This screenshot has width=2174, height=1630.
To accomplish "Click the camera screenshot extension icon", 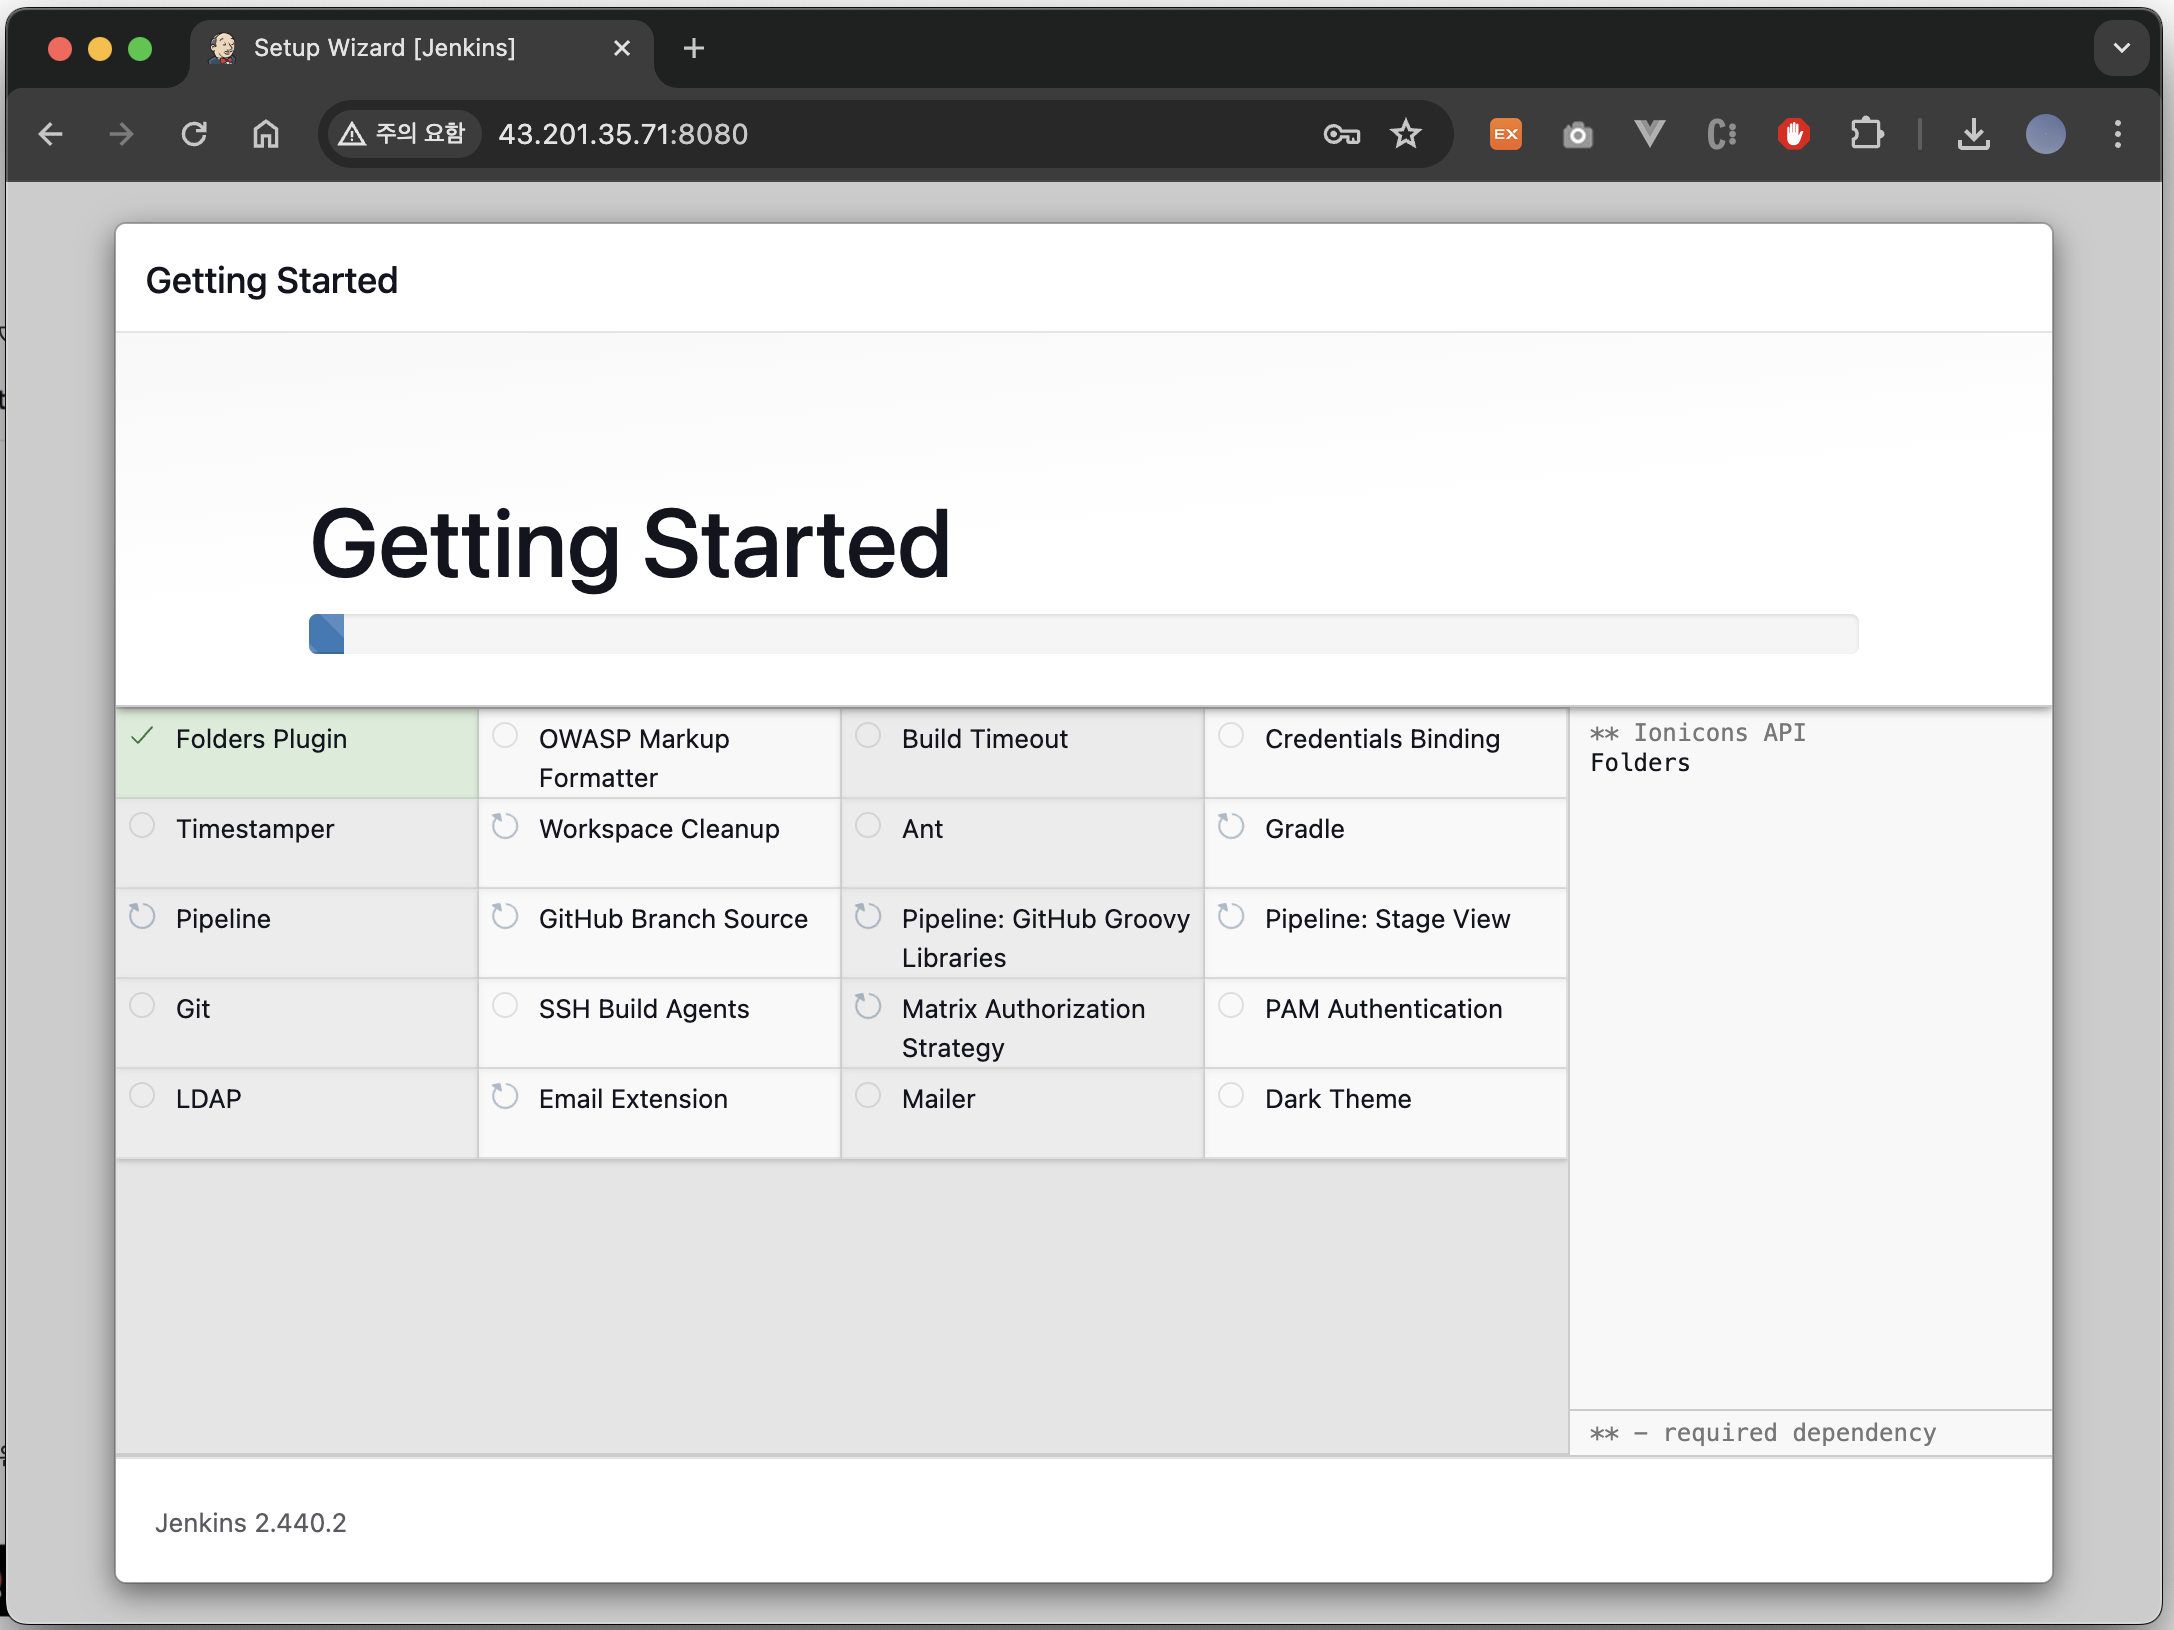I will 1577,134.
